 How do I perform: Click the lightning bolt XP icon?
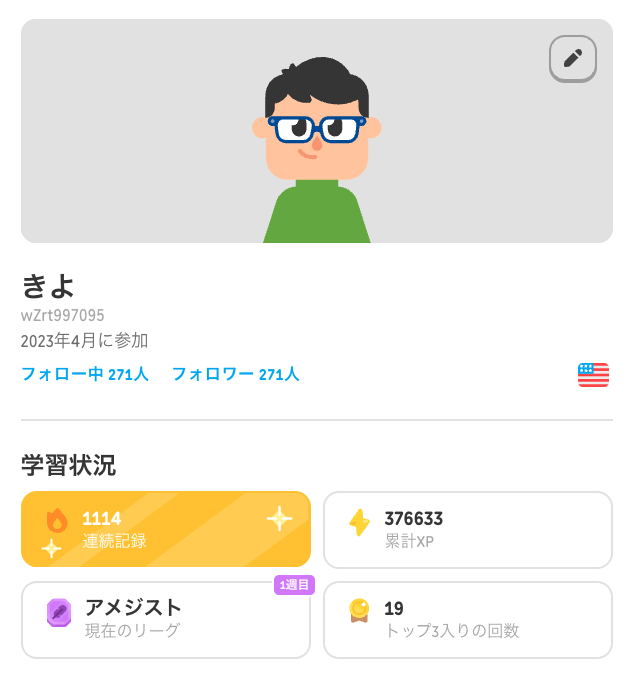tap(359, 523)
